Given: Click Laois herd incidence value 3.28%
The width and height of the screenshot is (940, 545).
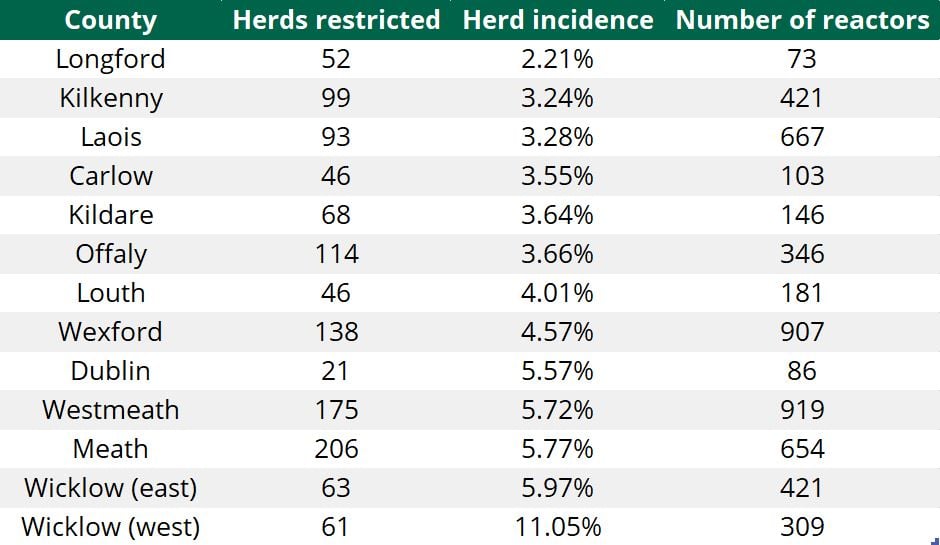Looking at the screenshot, I should pyautogui.click(x=558, y=137).
